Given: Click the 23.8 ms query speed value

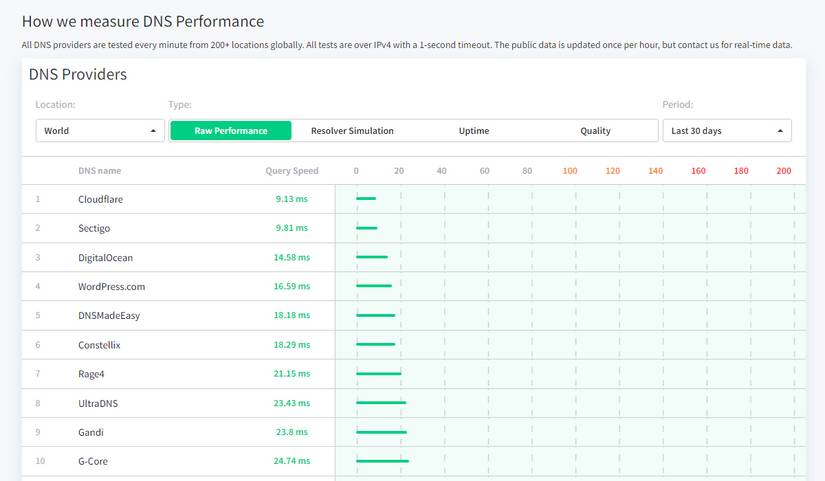Looking at the screenshot, I should click(291, 432).
